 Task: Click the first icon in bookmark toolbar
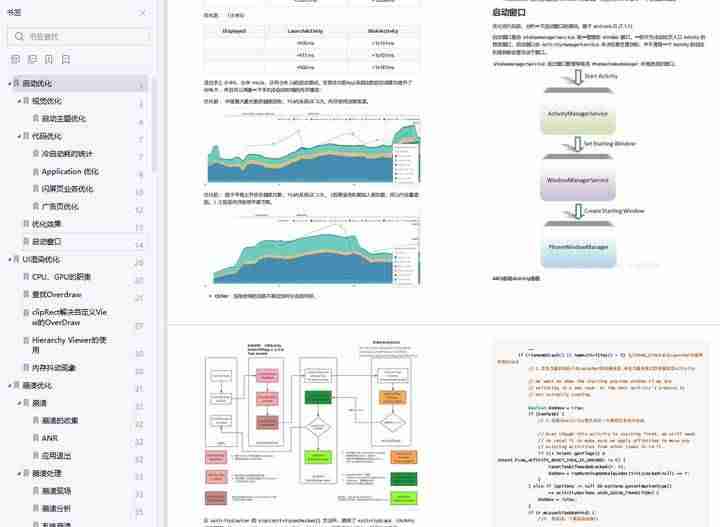(15, 59)
